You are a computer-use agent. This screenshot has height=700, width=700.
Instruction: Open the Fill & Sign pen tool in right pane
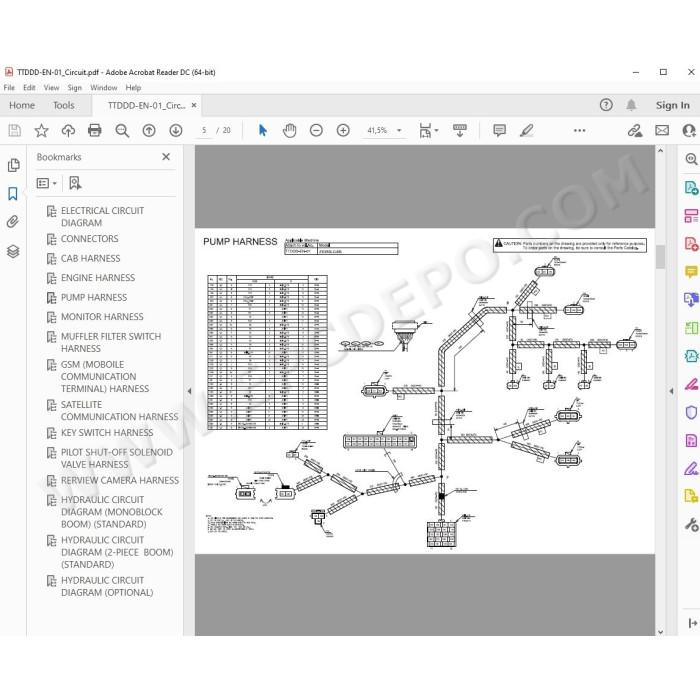(x=691, y=469)
